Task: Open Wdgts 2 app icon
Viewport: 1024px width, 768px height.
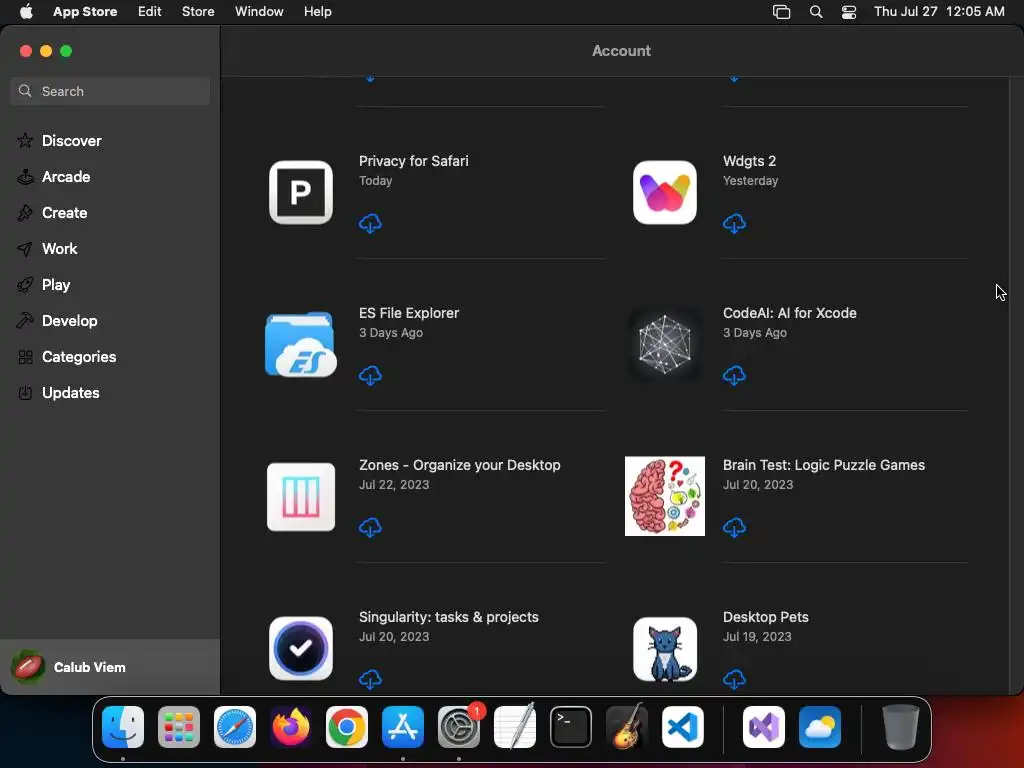Action: (664, 193)
